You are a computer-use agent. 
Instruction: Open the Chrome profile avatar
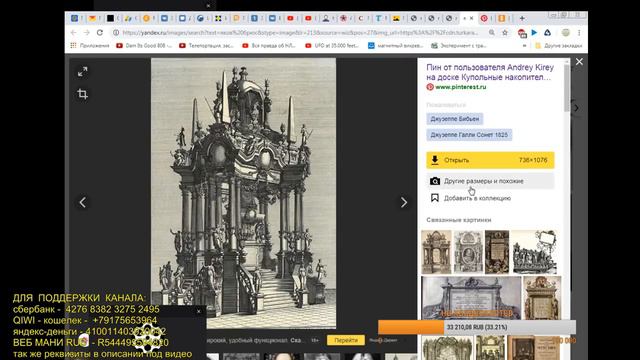coord(565,33)
